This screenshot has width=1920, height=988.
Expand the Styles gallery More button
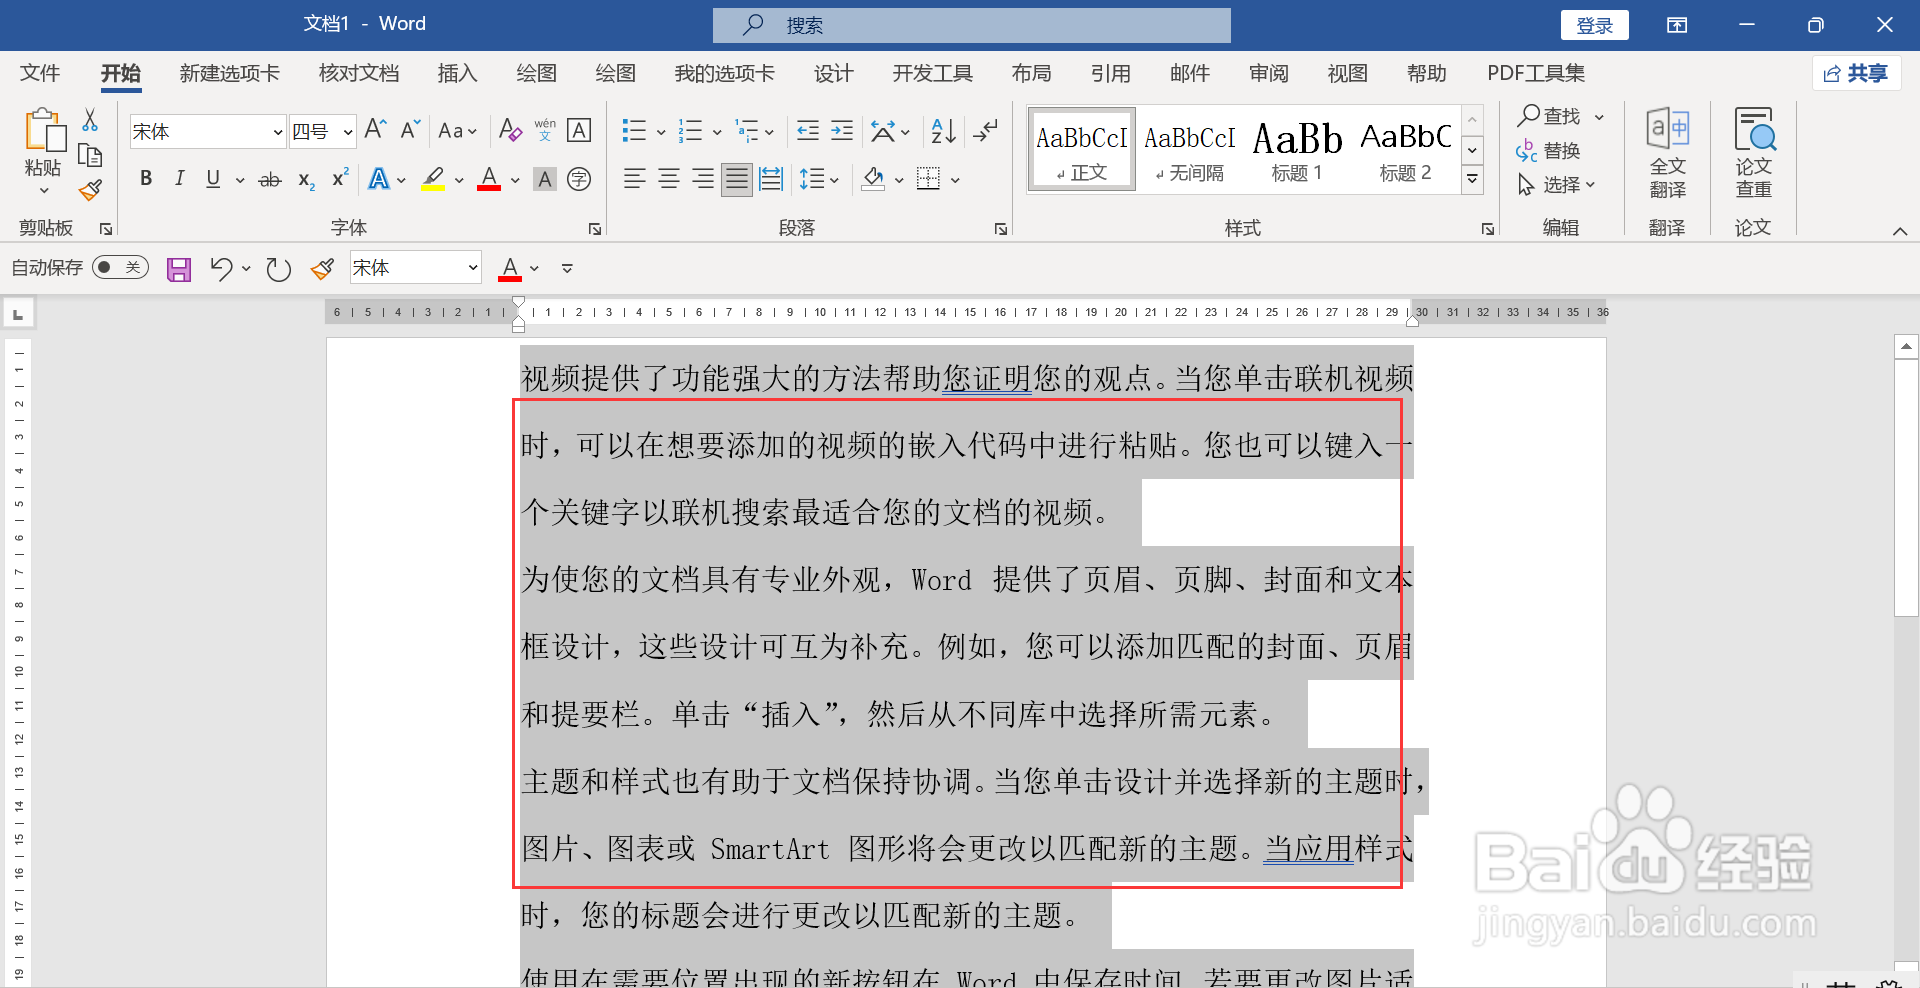point(1472,180)
